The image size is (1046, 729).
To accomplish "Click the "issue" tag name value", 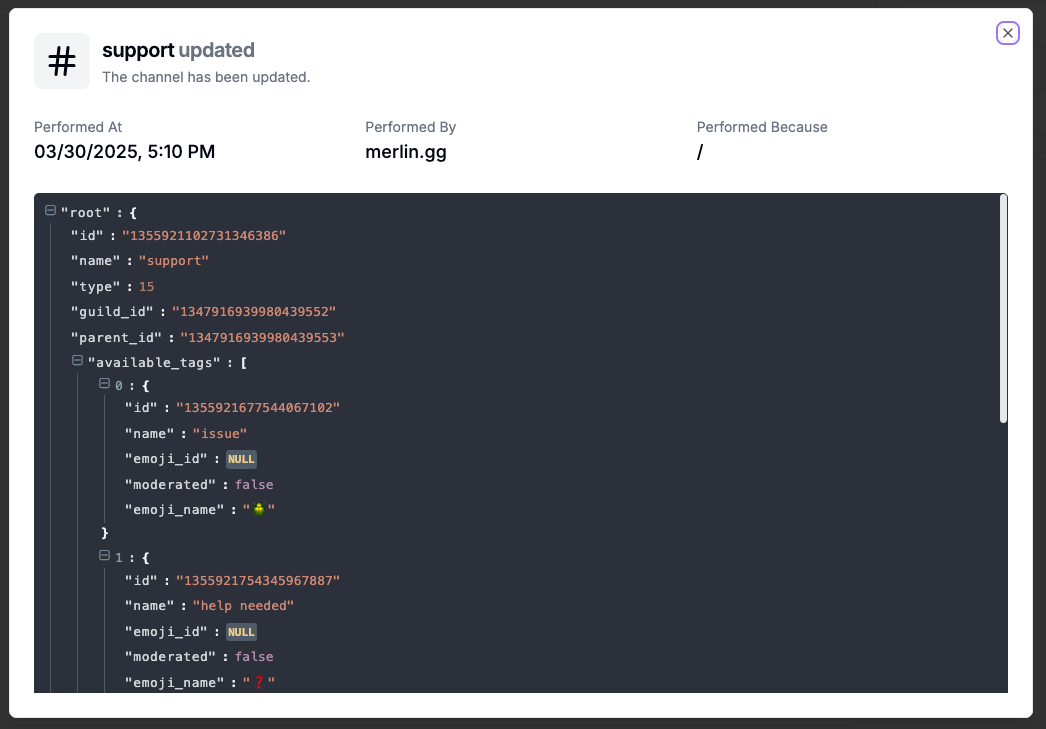I will [219, 434].
